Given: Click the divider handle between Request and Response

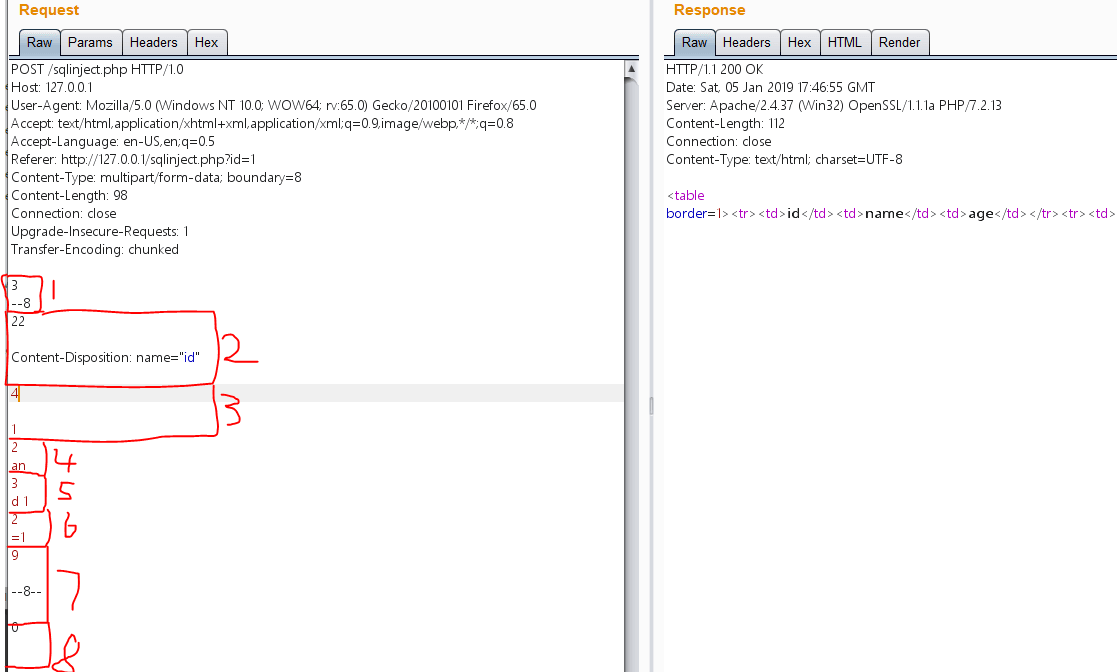Looking at the screenshot, I should click(650, 405).
